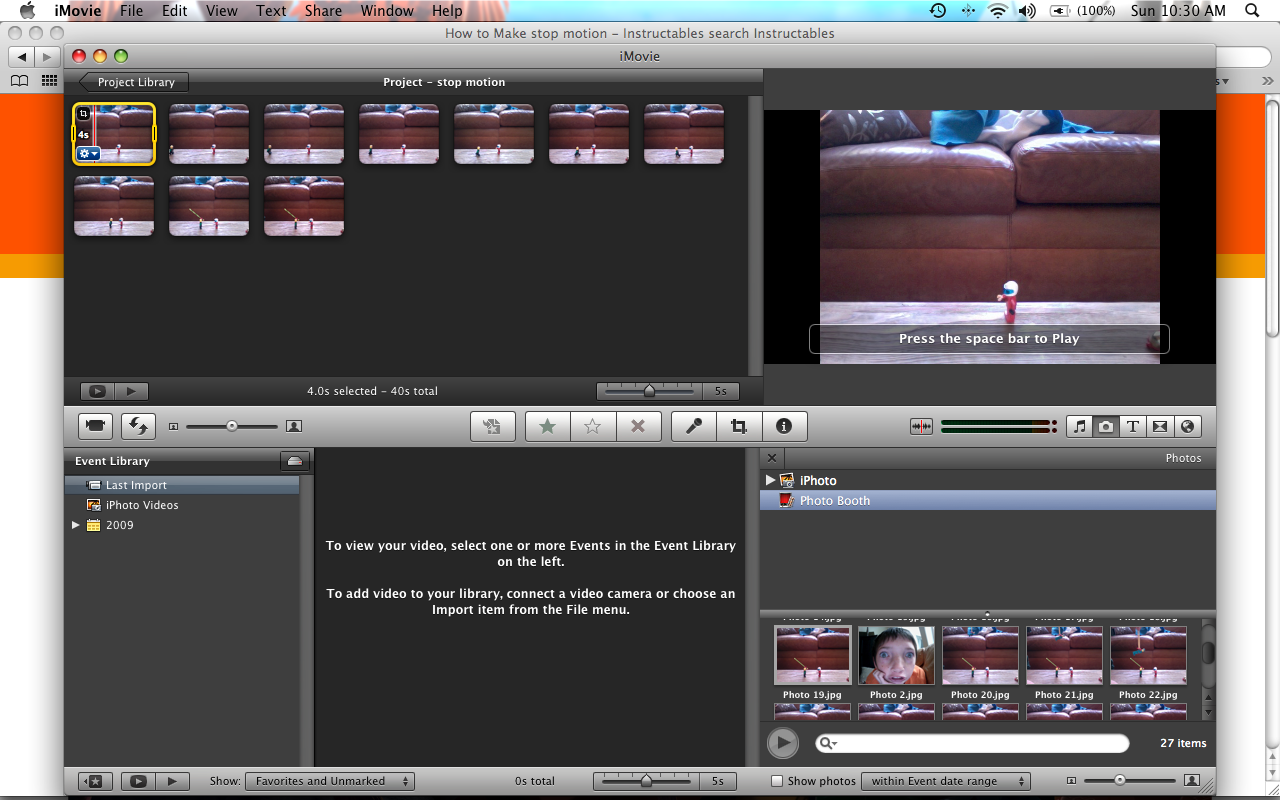The height and width of the screenshot is (800, 1280).
Task: Open the Favorites and Unmarked show dropdown
Action: pyautogui.click(x=329, y=781)
